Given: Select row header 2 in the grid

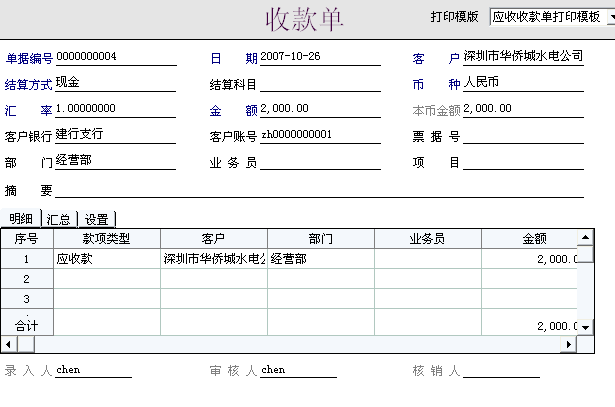Looking at the screenshot, I should 27,279.
